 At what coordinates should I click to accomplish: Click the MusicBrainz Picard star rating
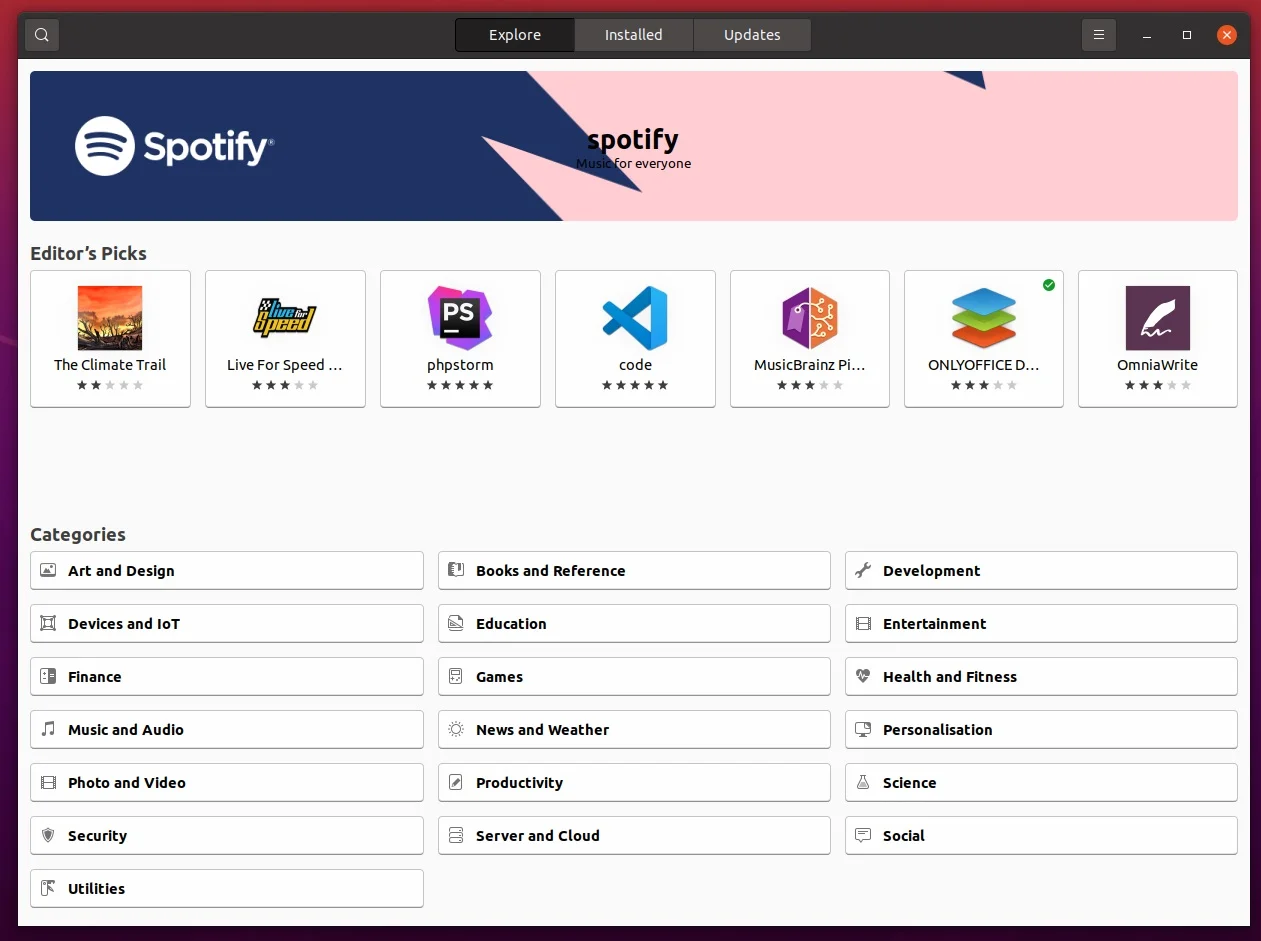pyautogui.click(x=810, y=385)
